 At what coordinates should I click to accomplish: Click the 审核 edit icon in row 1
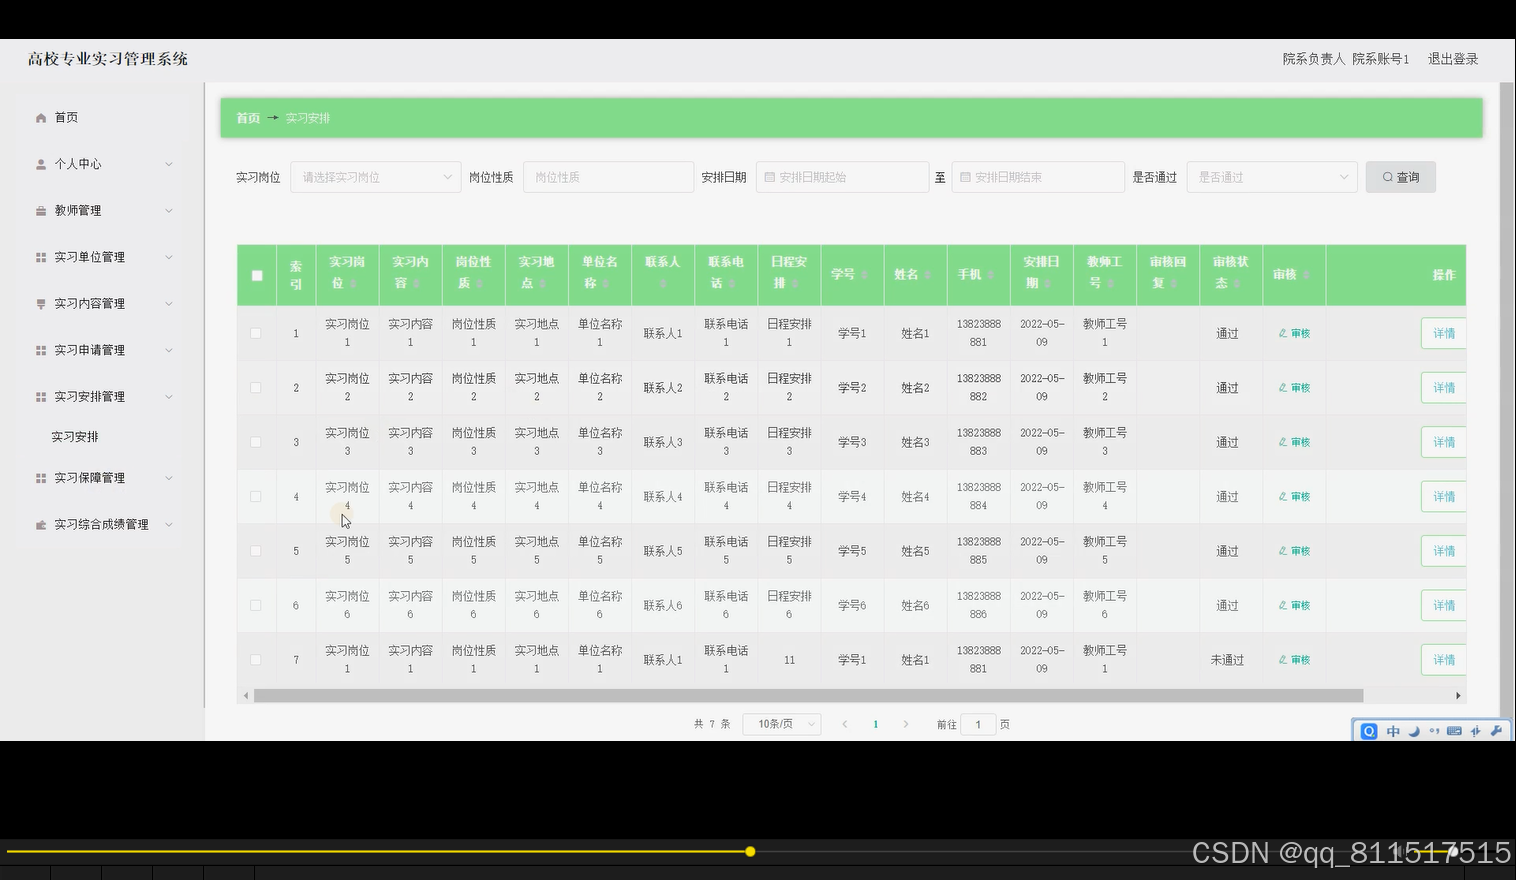pyautogui.click(x=1283, y=333)
